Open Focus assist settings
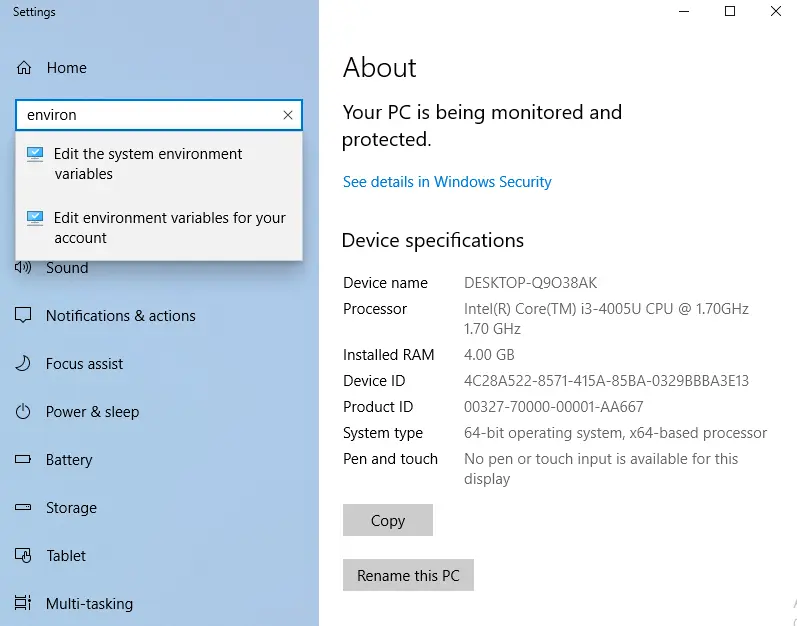Image resolution: width=797 pixels, height=626 pixels. 84,364
